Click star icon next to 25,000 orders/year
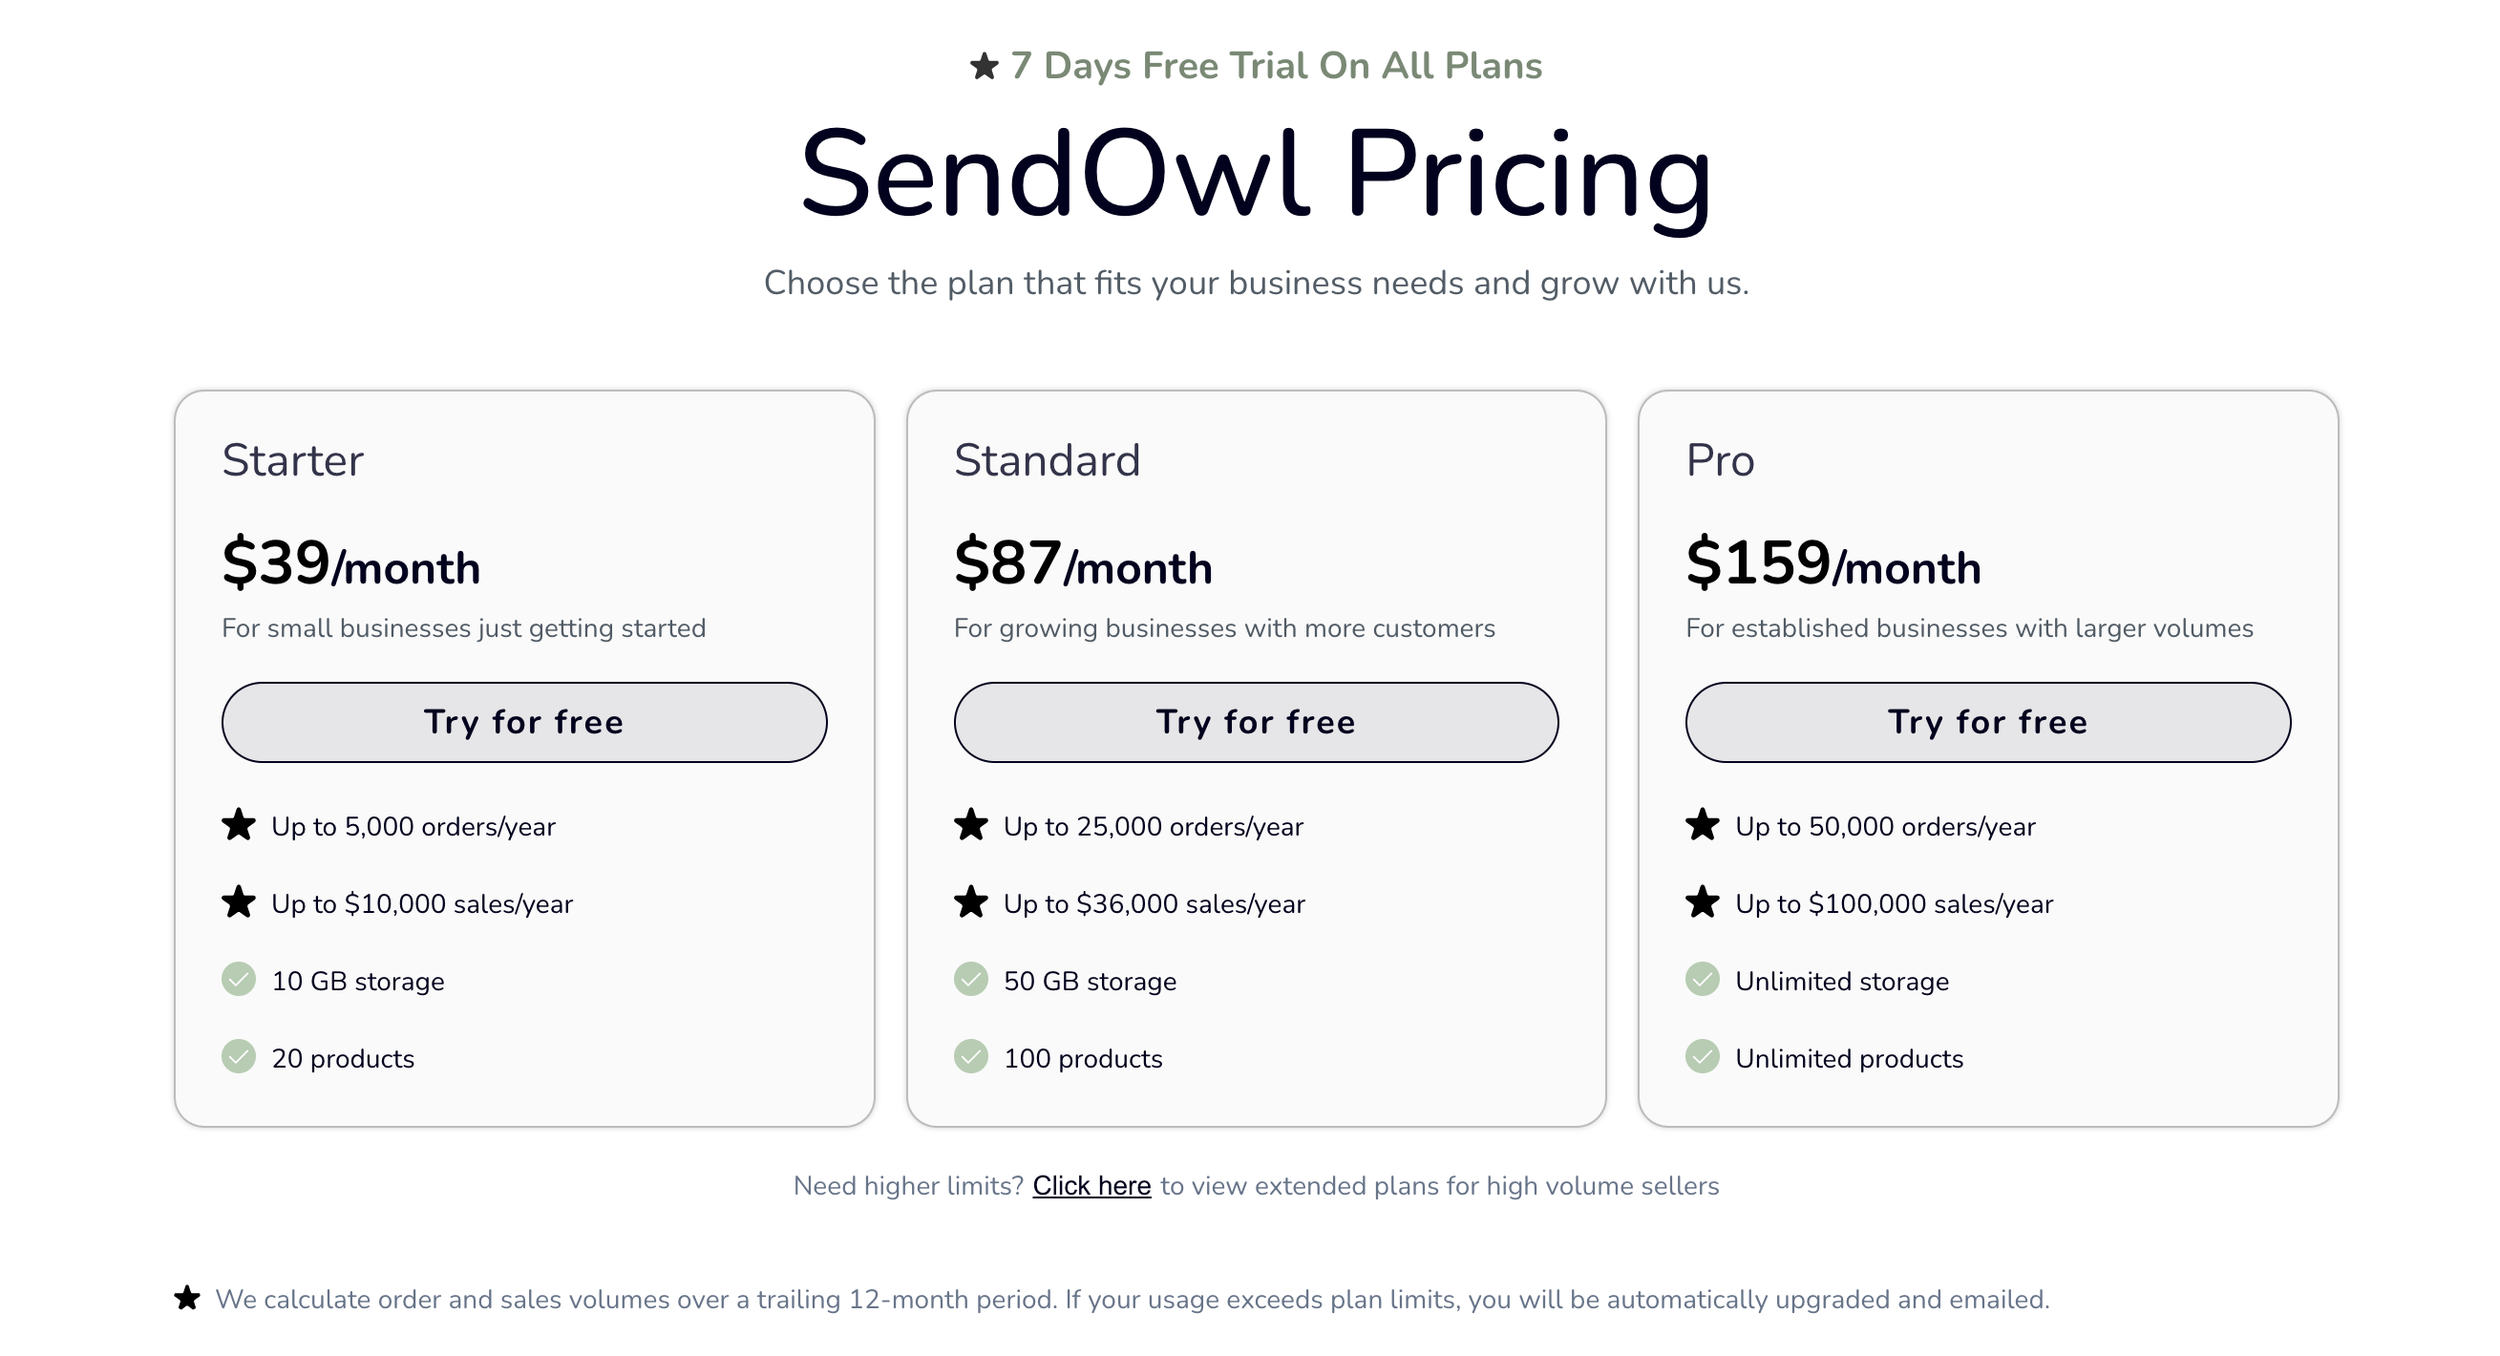 [x=970, y=825]
